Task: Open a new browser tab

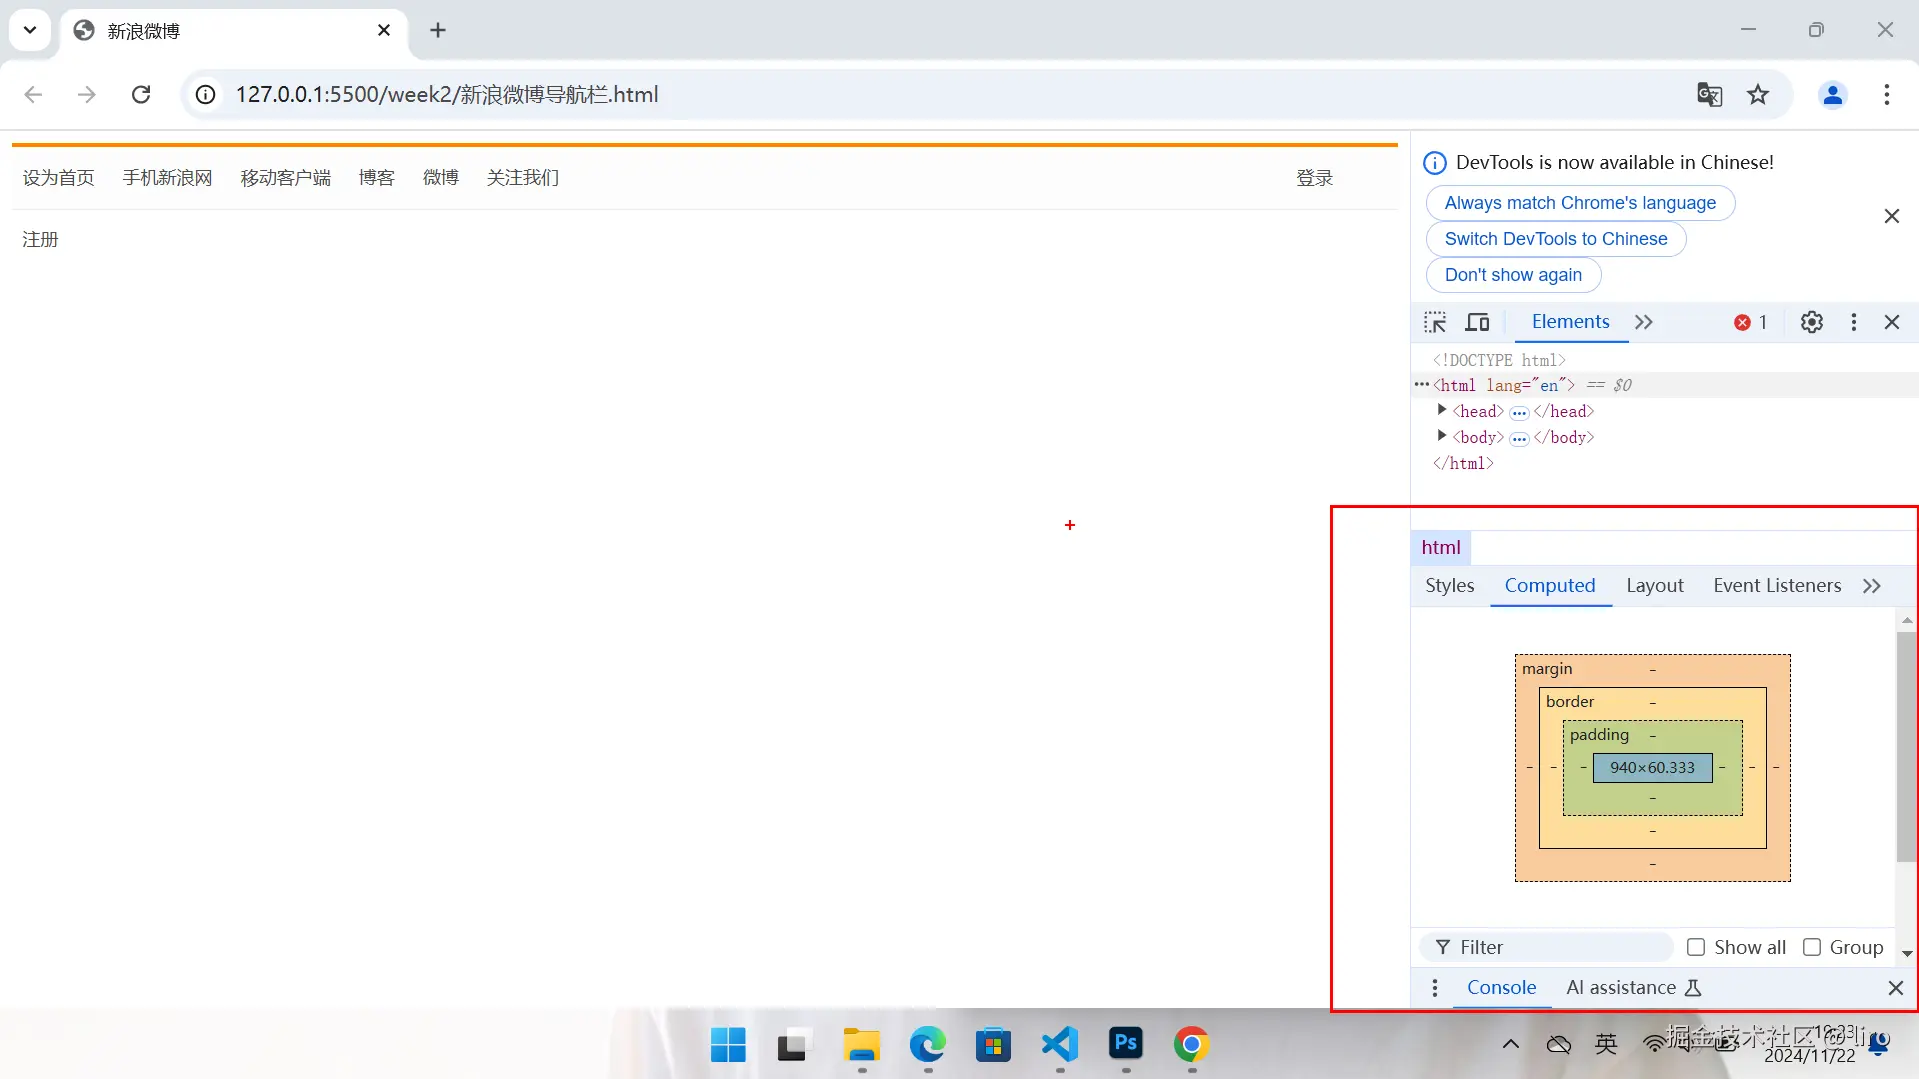Action: pyautogui.click(x=437, y=30)
